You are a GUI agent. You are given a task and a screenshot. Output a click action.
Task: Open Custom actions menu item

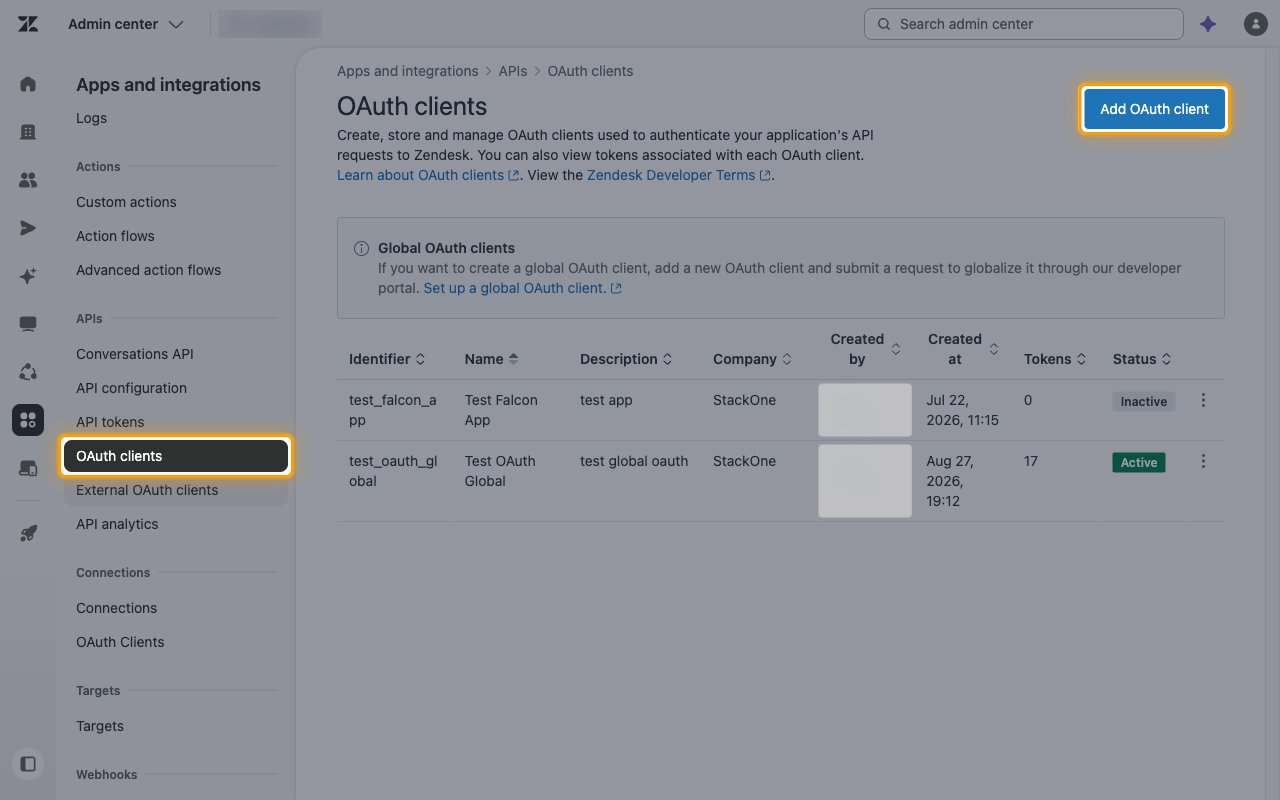(x=126, y=202)
